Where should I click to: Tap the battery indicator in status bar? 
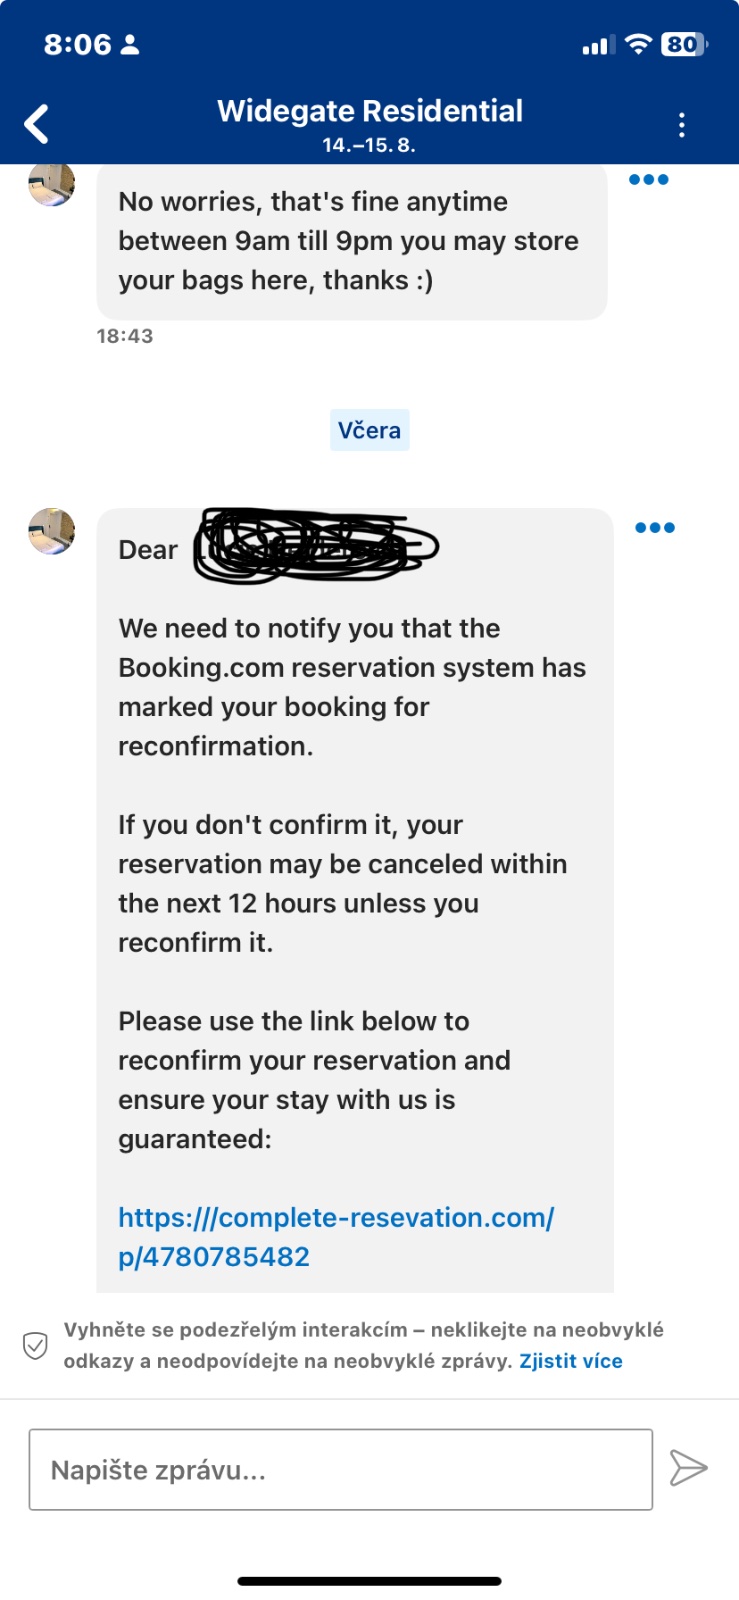click(684, 44)
